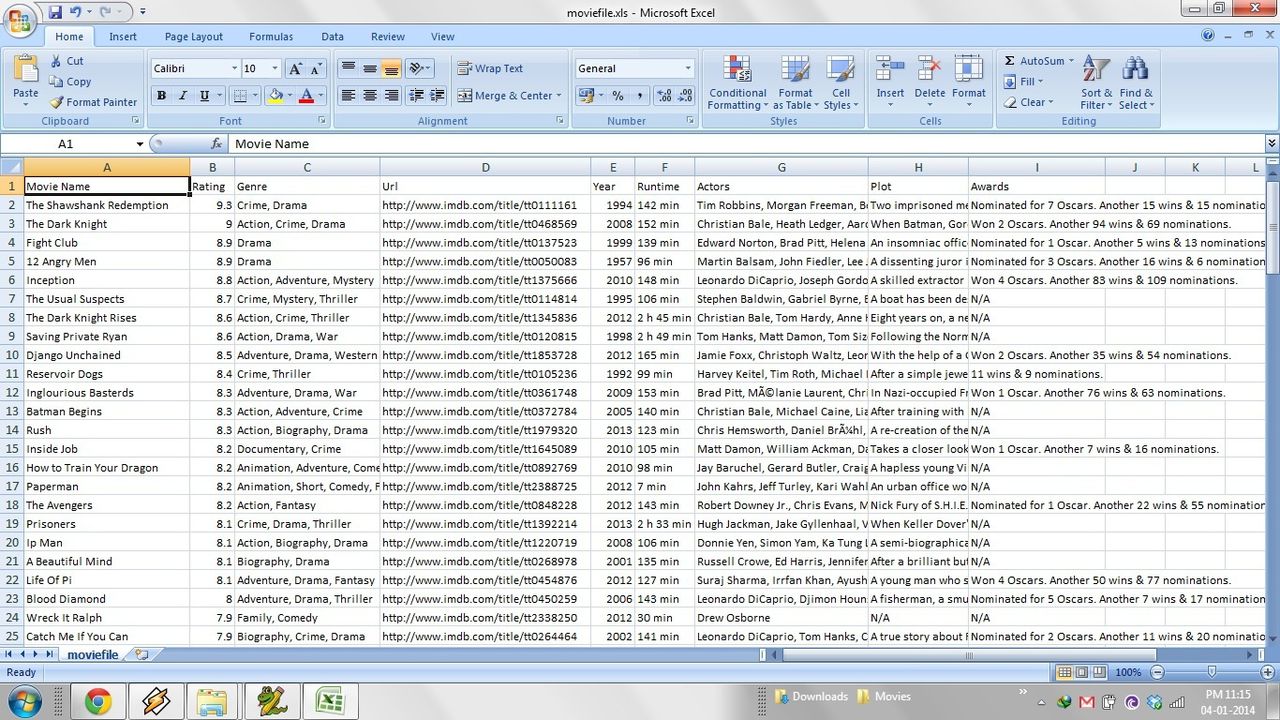
Task: Click the Clear button in Editing
Action: pyautogui.click(x=1027, y=102)
